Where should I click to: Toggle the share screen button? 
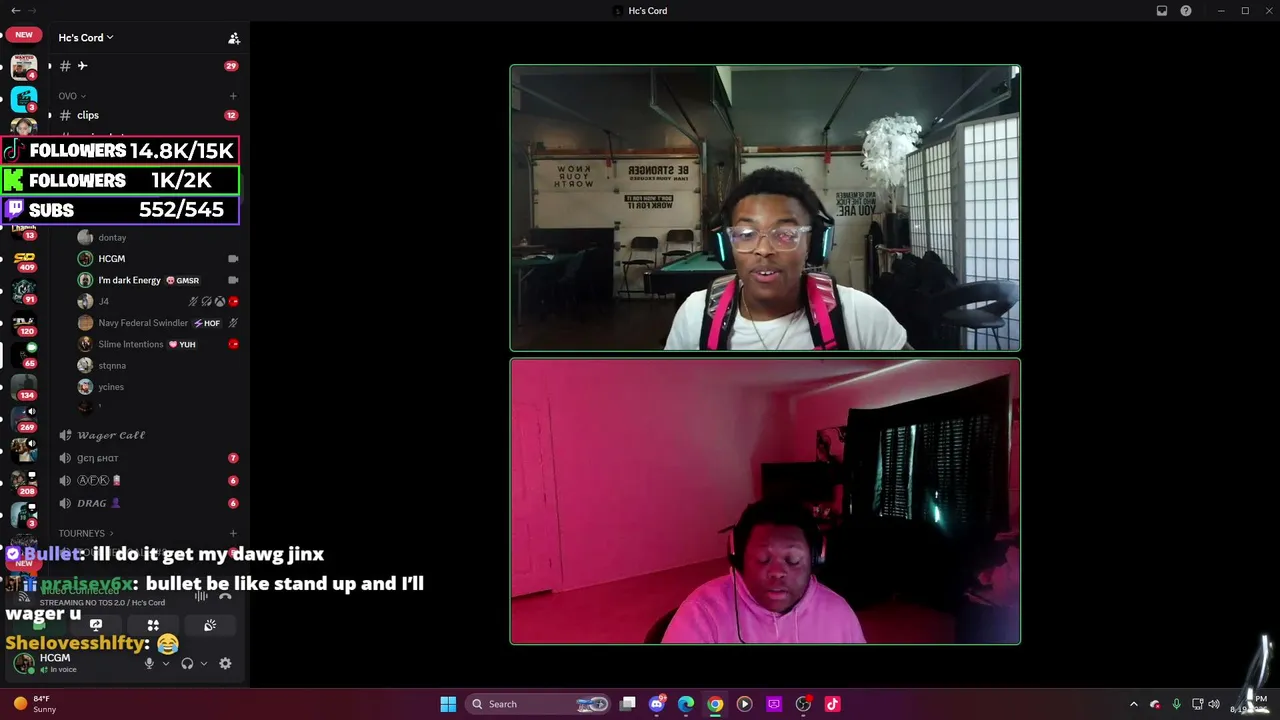[96, 625]
